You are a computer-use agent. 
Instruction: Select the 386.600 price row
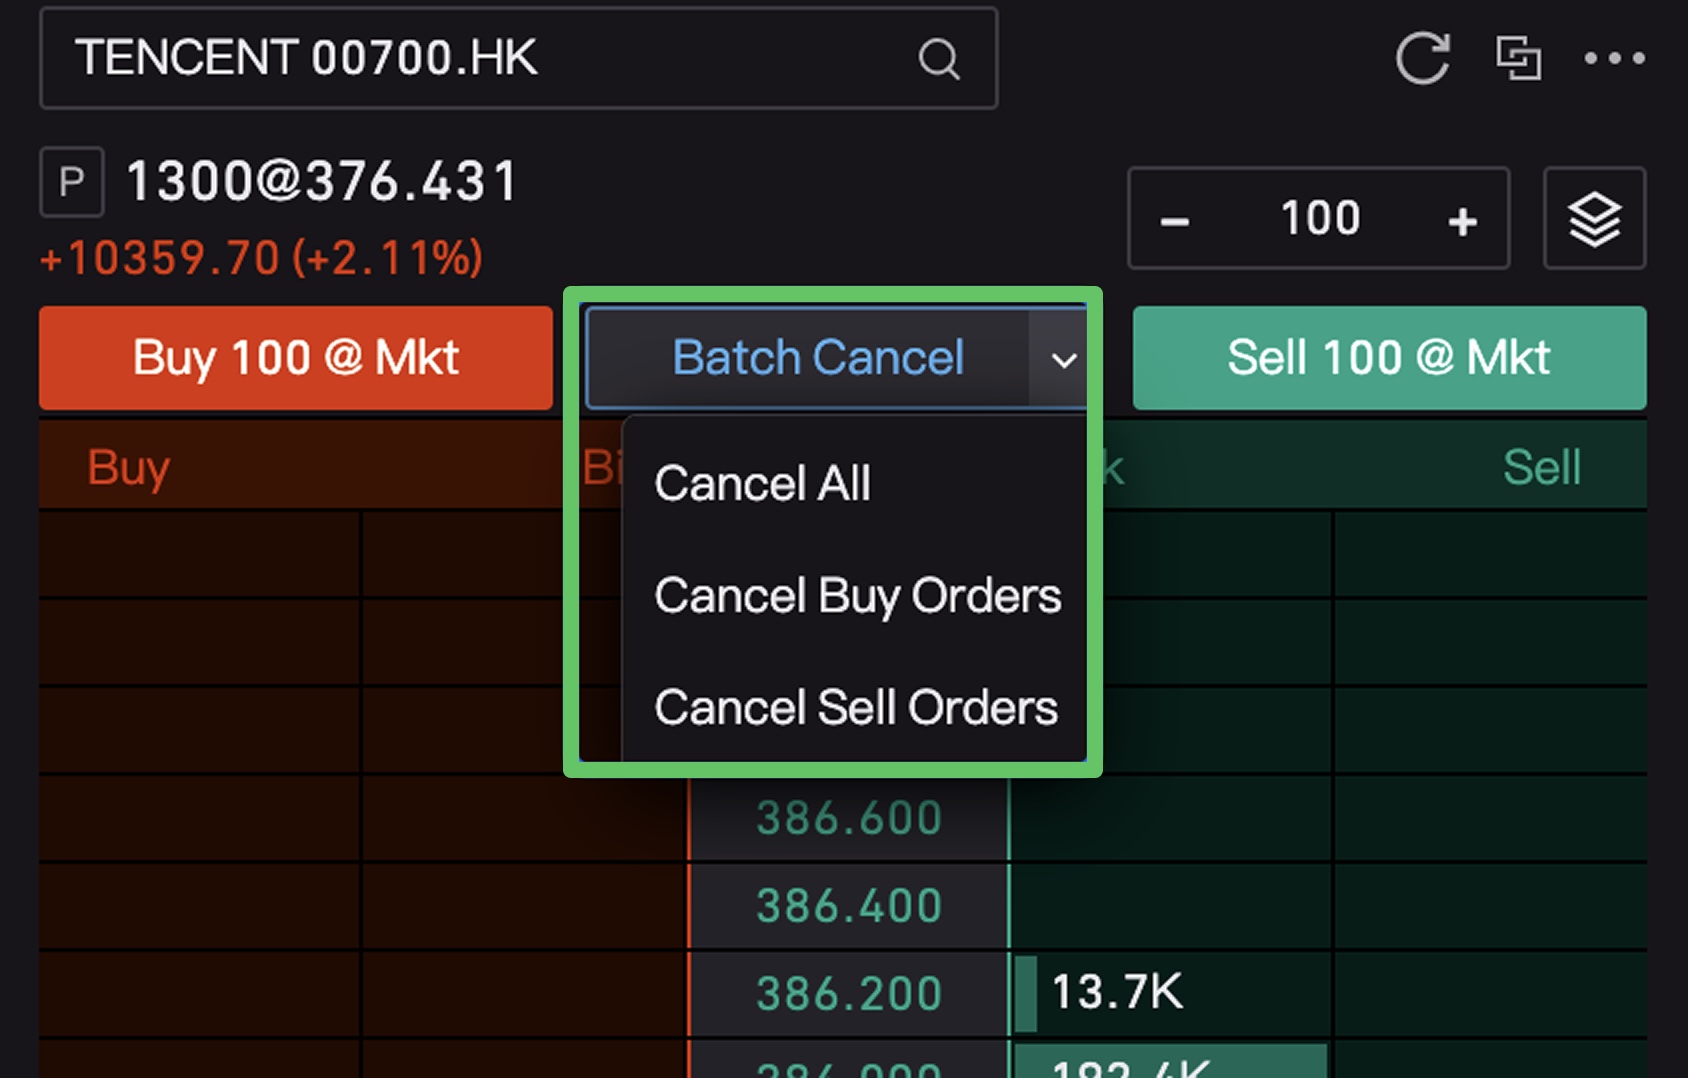click(848, 818)
